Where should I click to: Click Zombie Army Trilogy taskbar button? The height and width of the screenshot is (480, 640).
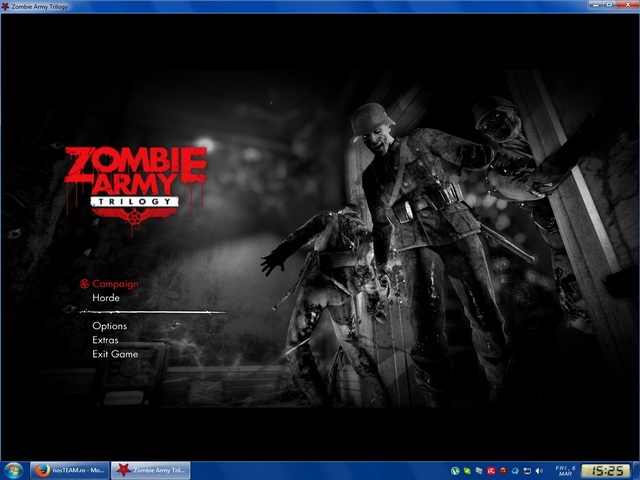[151, 470]
